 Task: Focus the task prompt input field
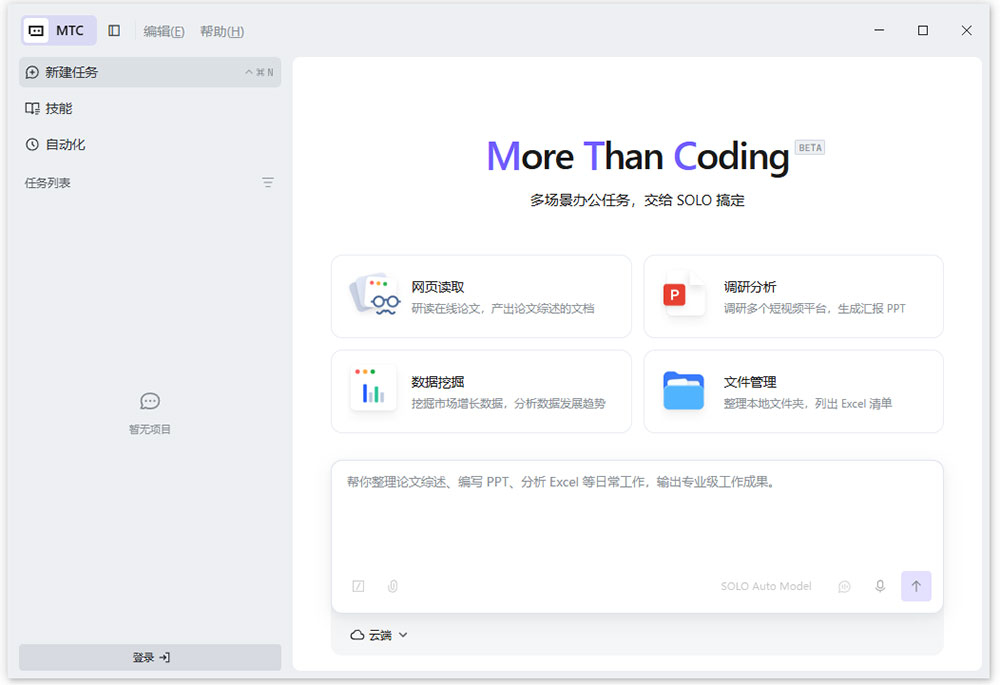click(x=636, y=517)
